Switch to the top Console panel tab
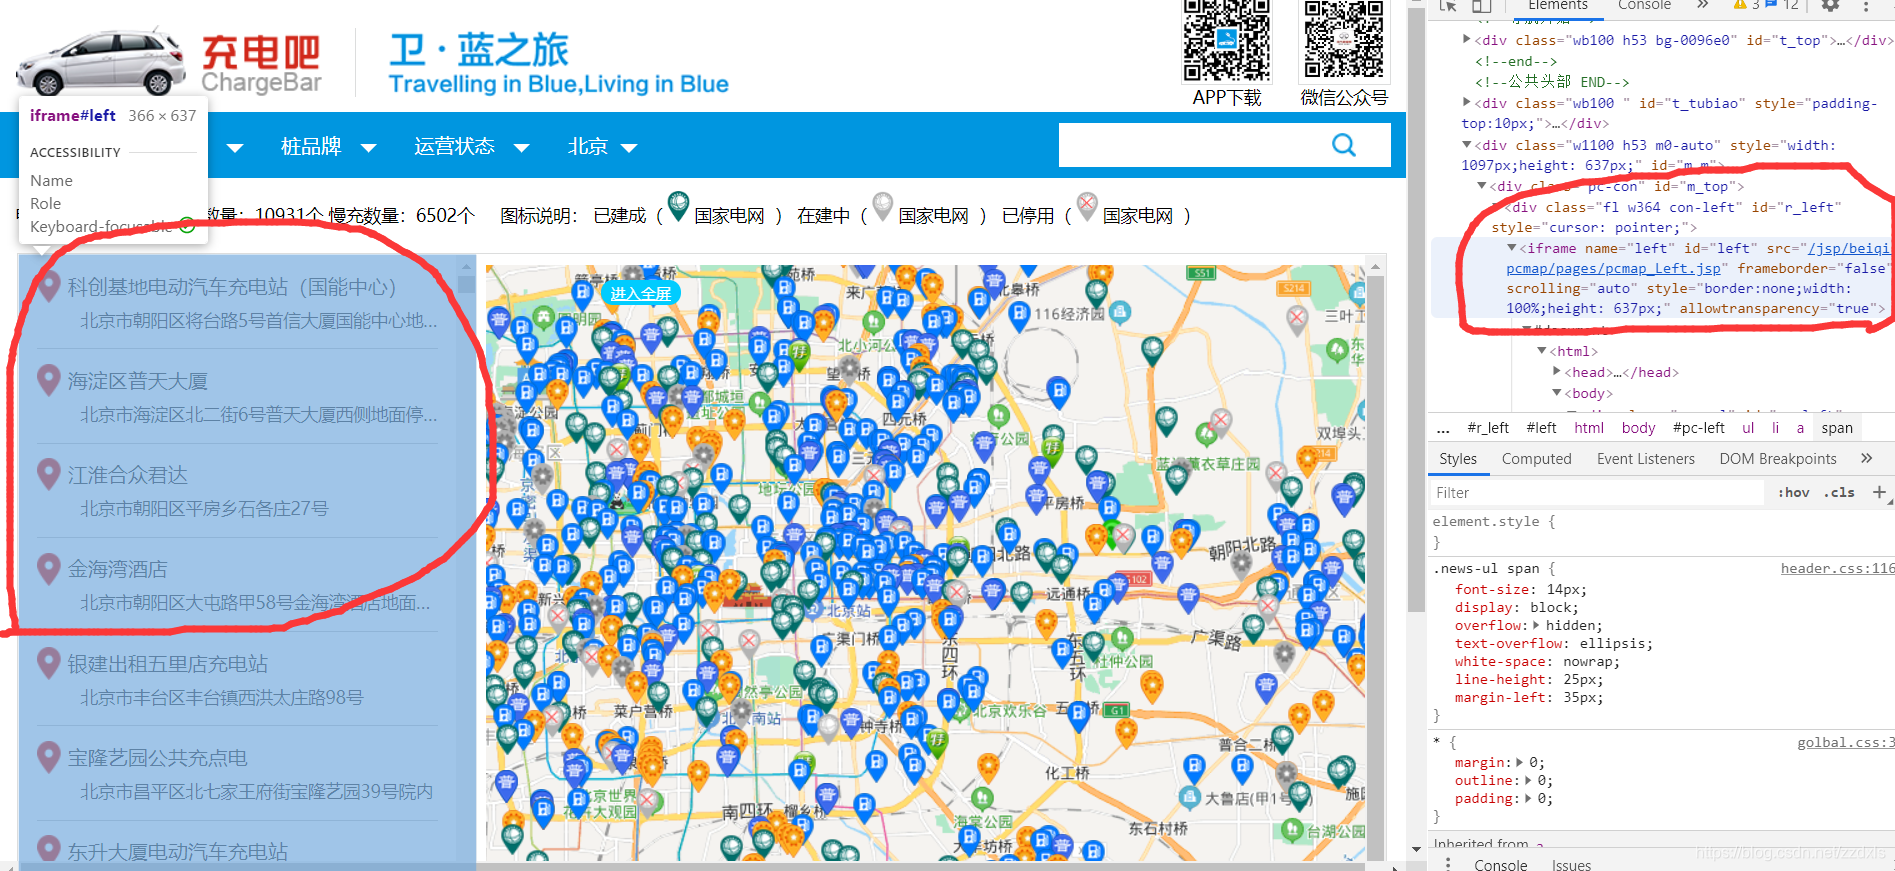Viewport: 1895px width, 871px height. pos(1644,6)
